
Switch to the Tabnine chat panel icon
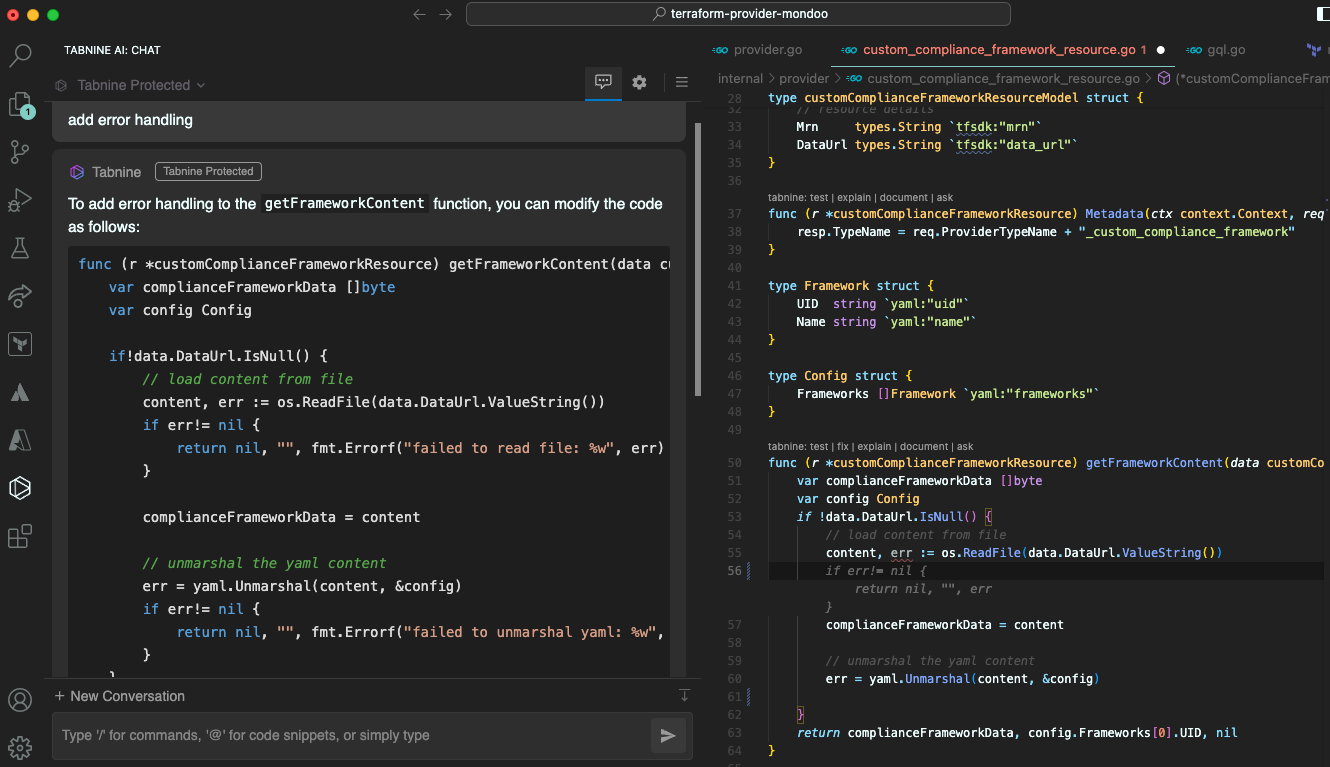603,83
